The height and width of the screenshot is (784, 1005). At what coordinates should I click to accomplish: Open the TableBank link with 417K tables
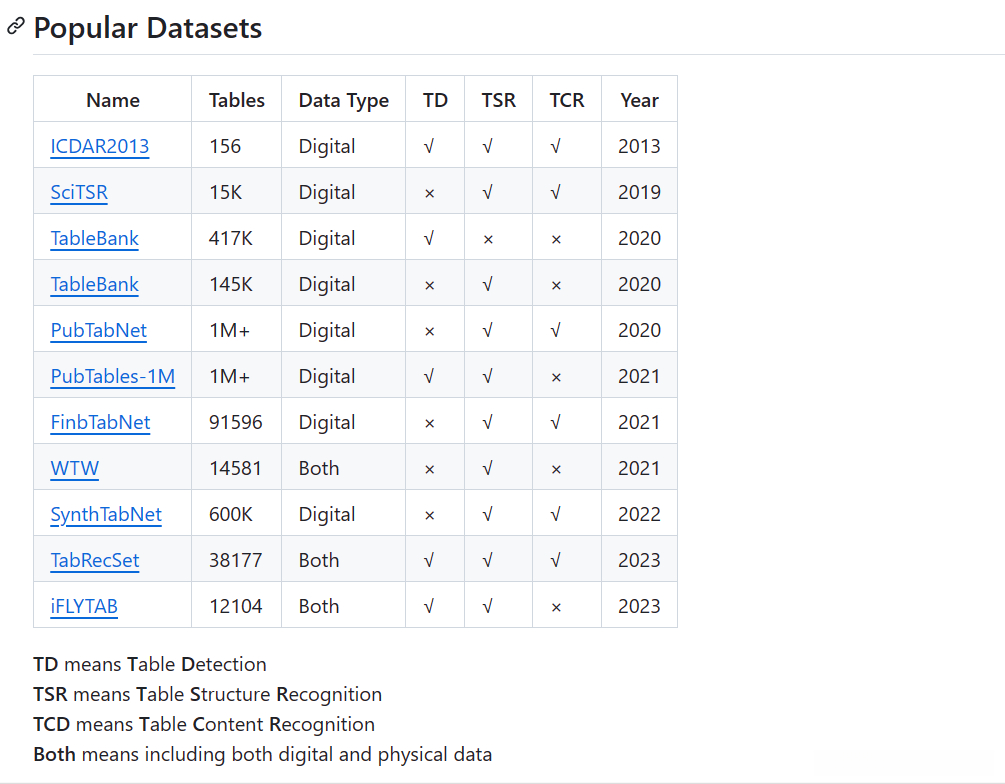pos(95,238)
